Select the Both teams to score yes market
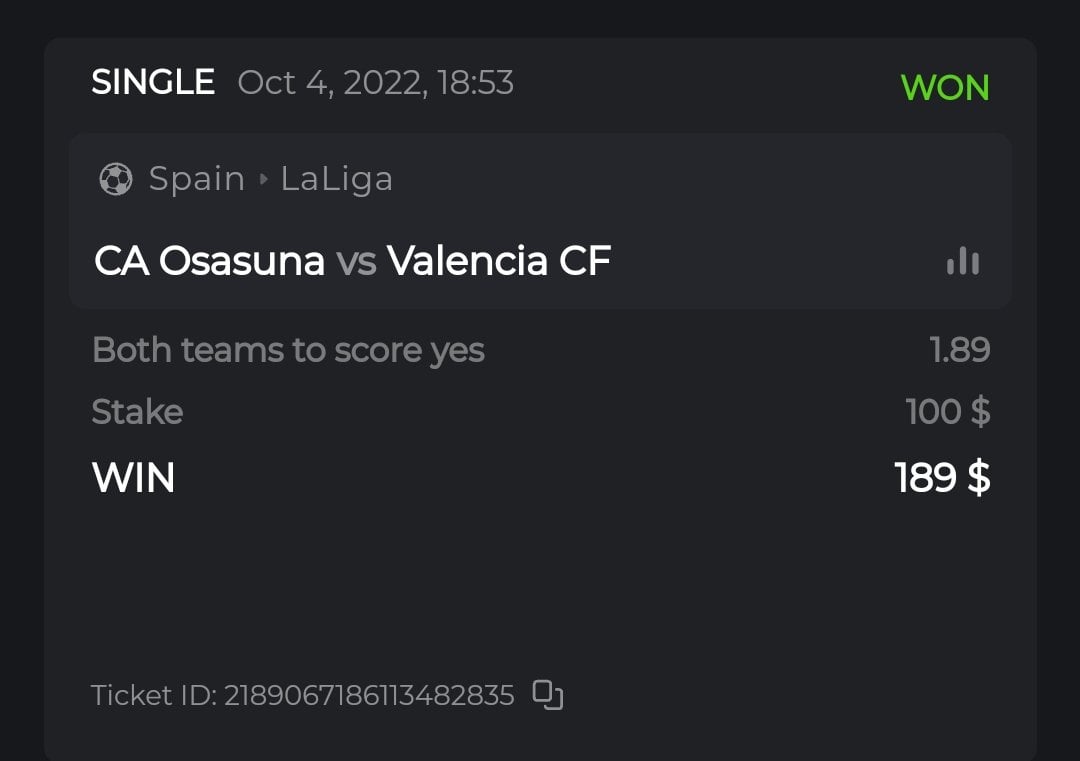Image resolution: width=1080 pixels, height=761 pixels. click(x=288, y=350)
